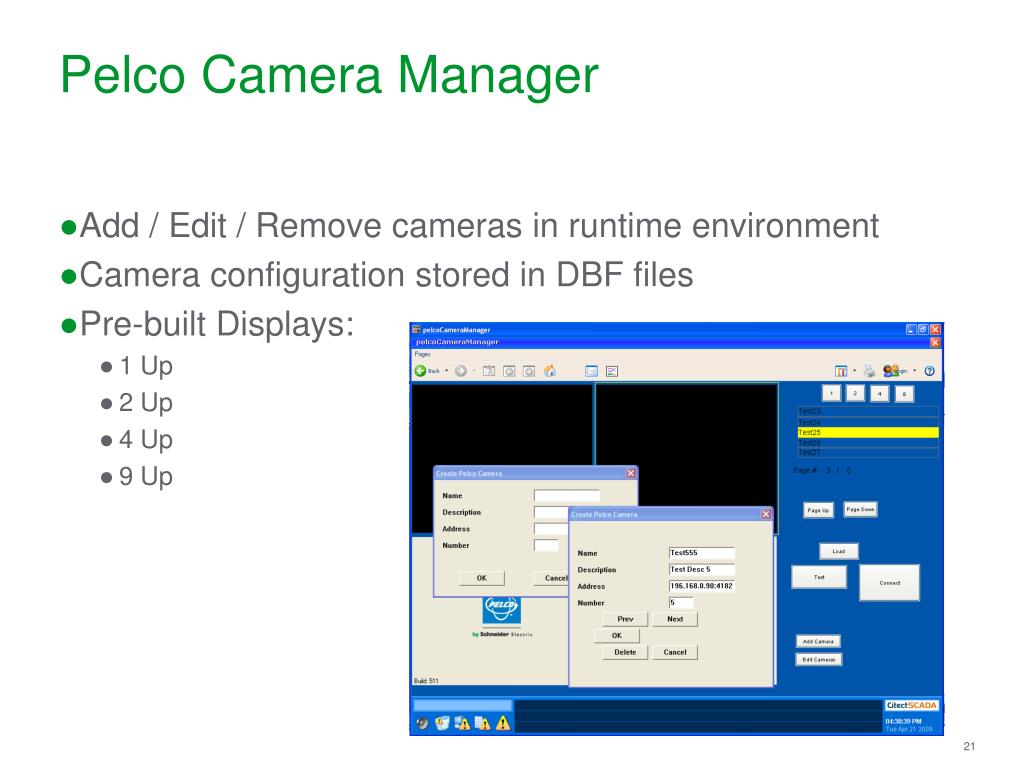Click the printer icon
1024x768 pixels.
(x=869, y=371)
